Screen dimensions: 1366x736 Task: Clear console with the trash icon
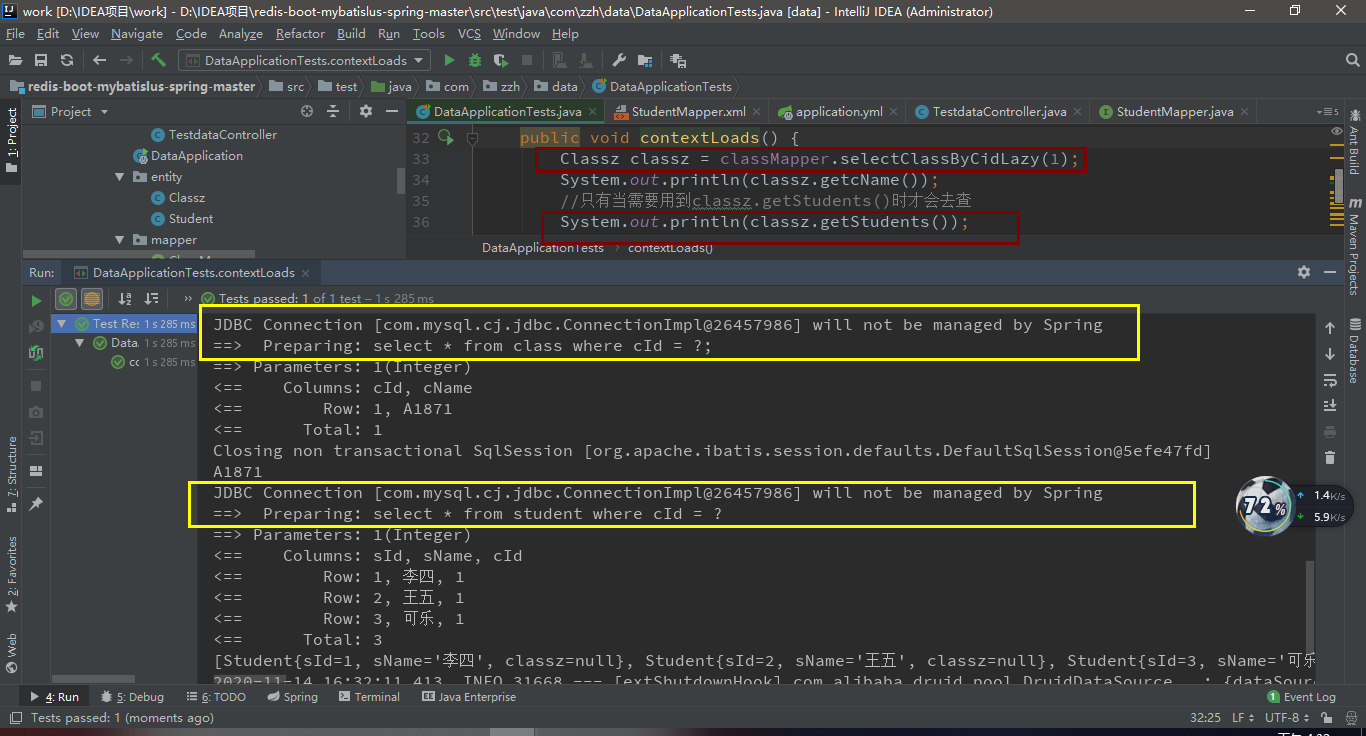click(1330, 458)
